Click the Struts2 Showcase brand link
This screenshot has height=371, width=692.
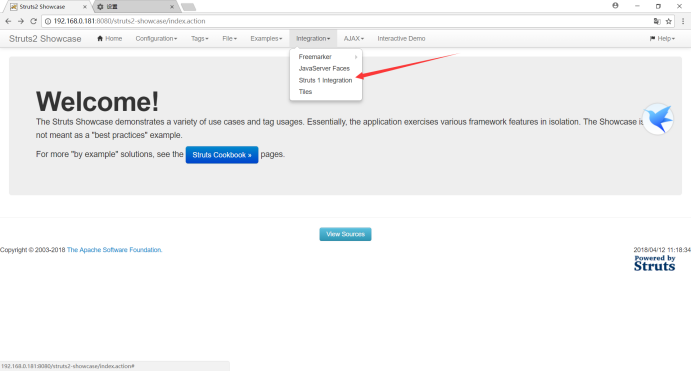[x=45, y=39]
